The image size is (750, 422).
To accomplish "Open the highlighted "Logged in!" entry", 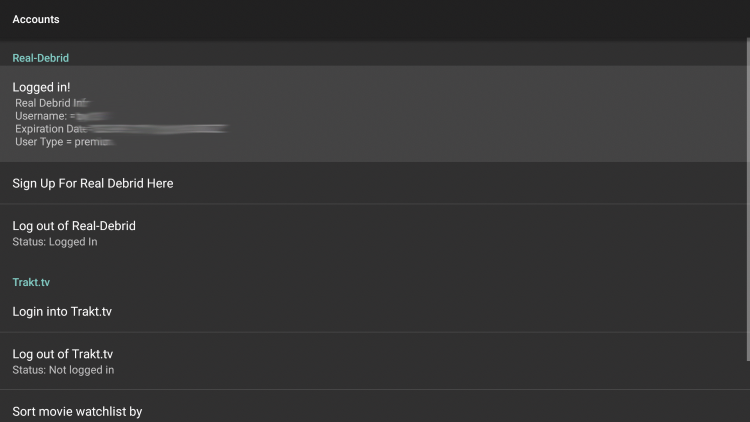I will pos(373,114).
